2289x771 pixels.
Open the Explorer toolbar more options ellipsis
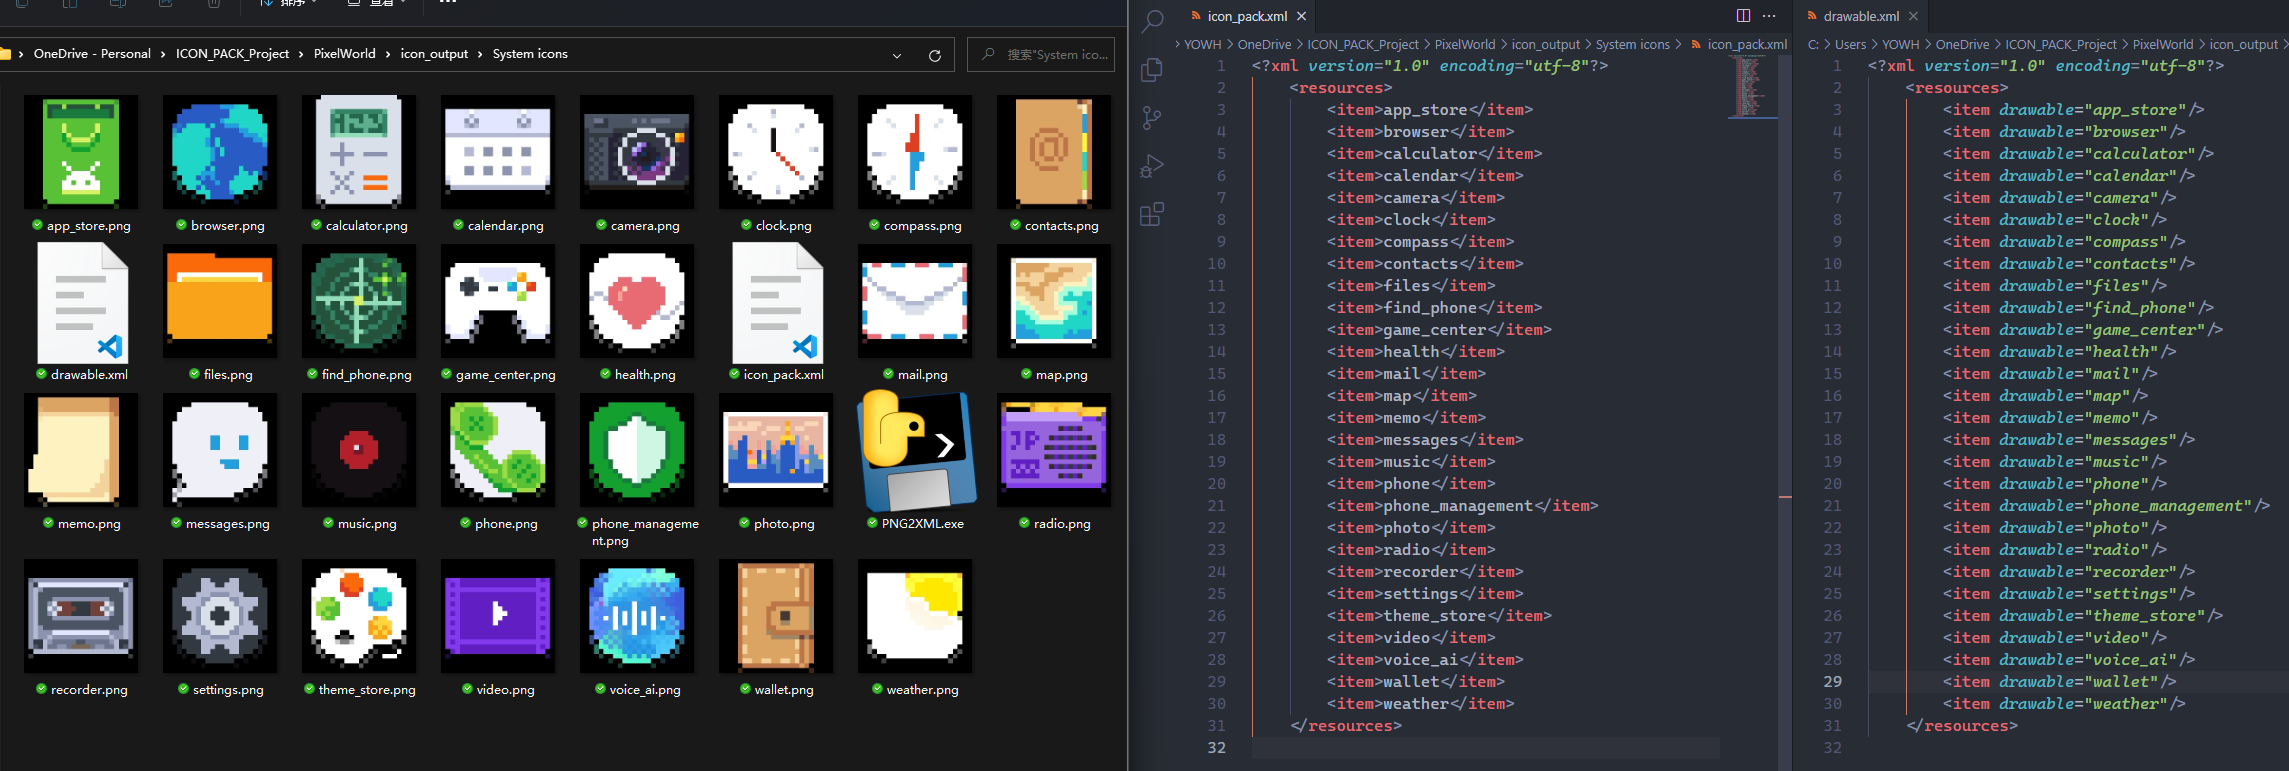pyautogui.click(x=448, y=3)
